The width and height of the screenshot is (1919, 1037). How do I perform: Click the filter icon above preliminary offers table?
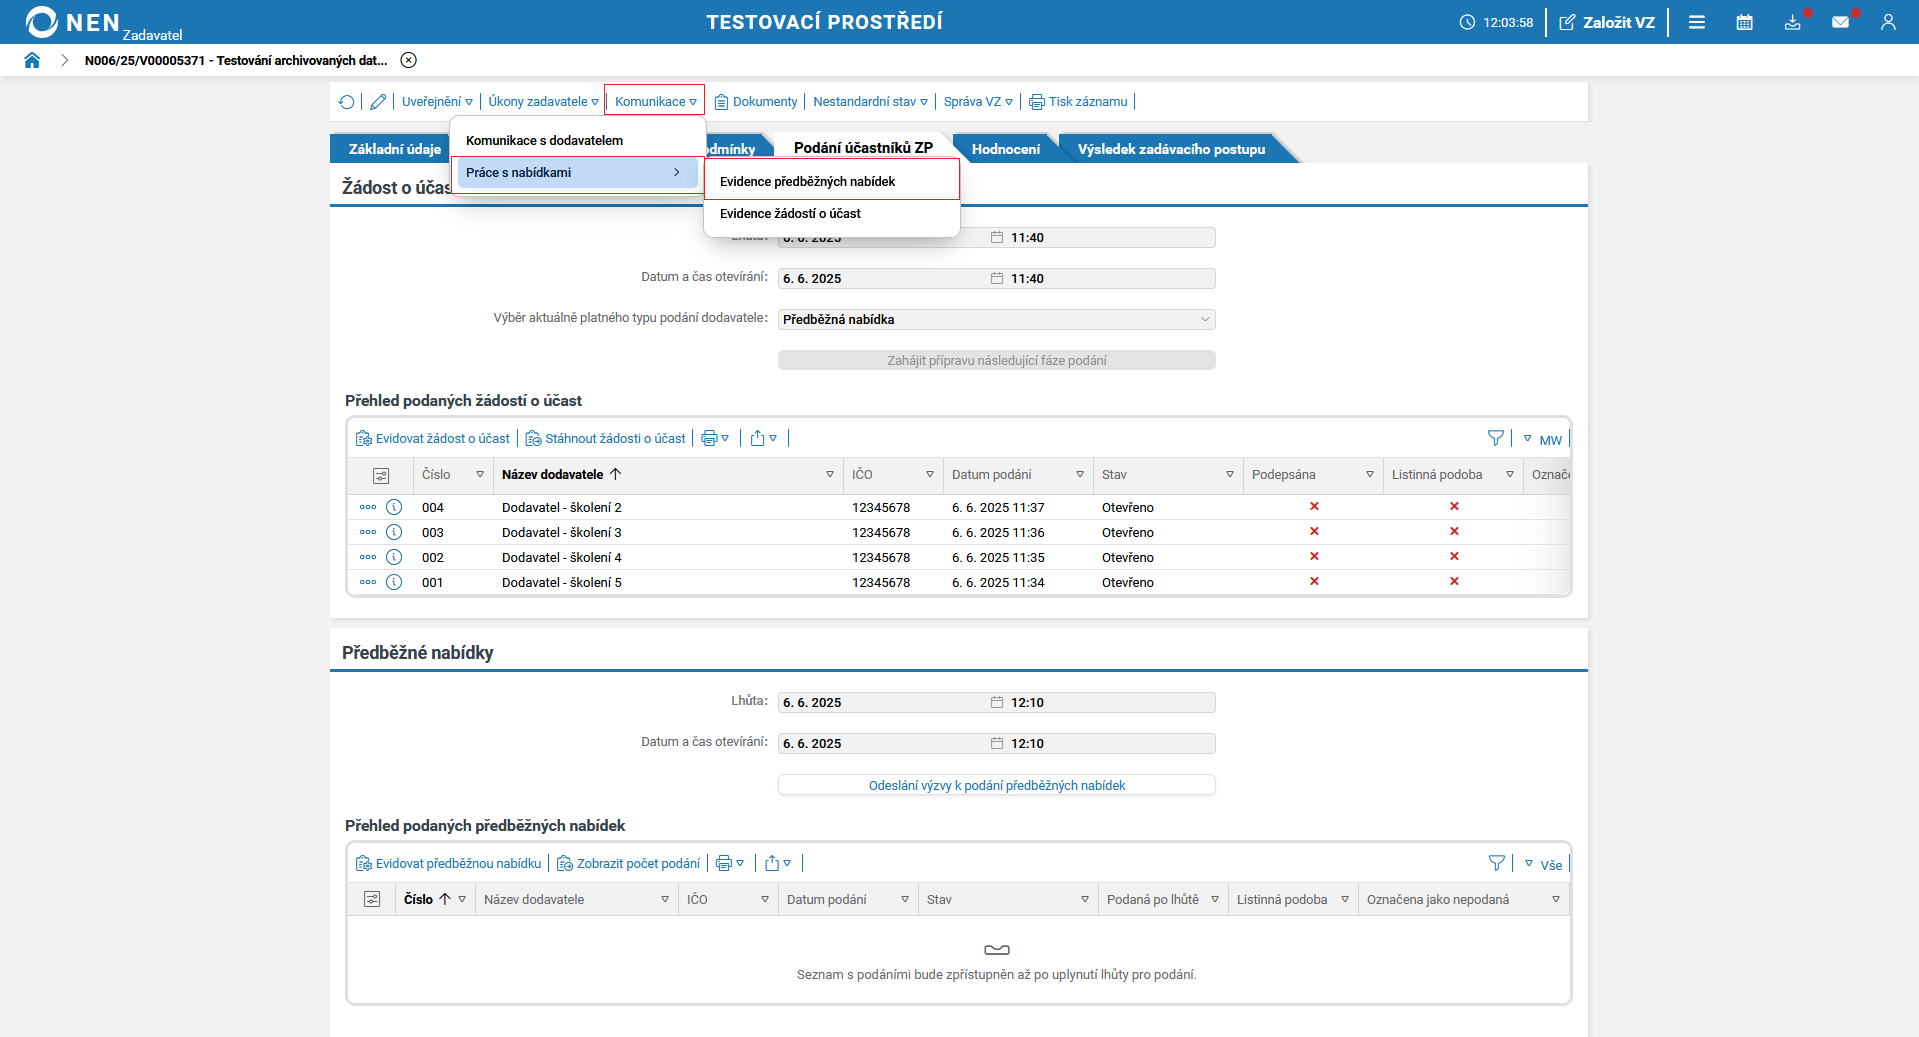tap(1496, 863)
